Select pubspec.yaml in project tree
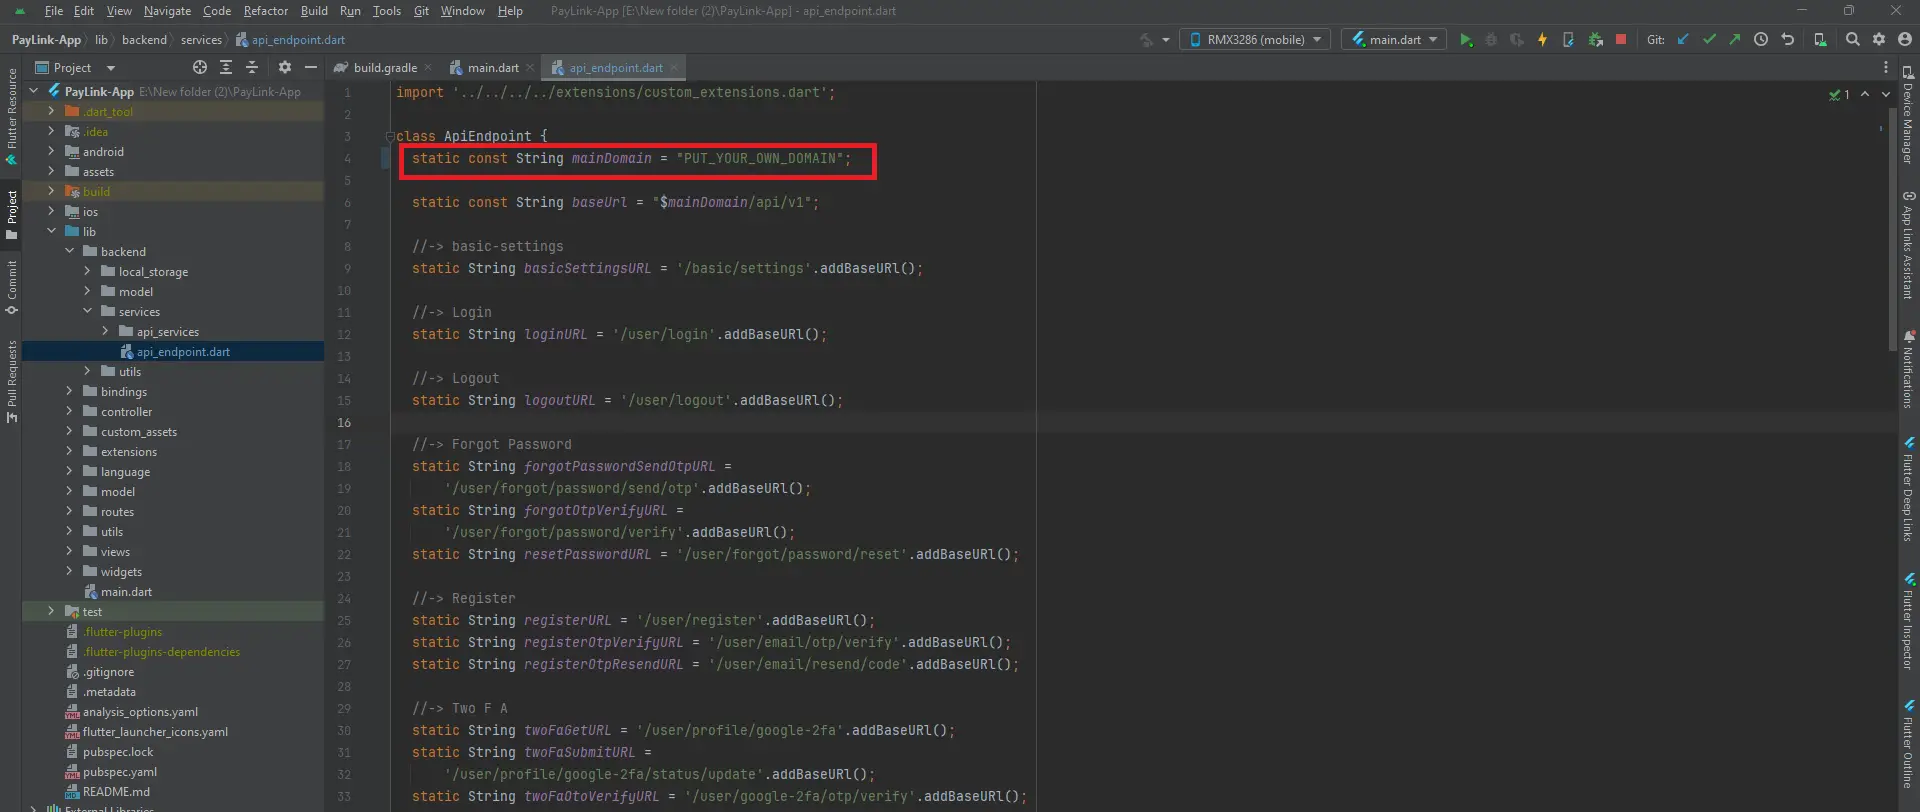 (120, 771)
